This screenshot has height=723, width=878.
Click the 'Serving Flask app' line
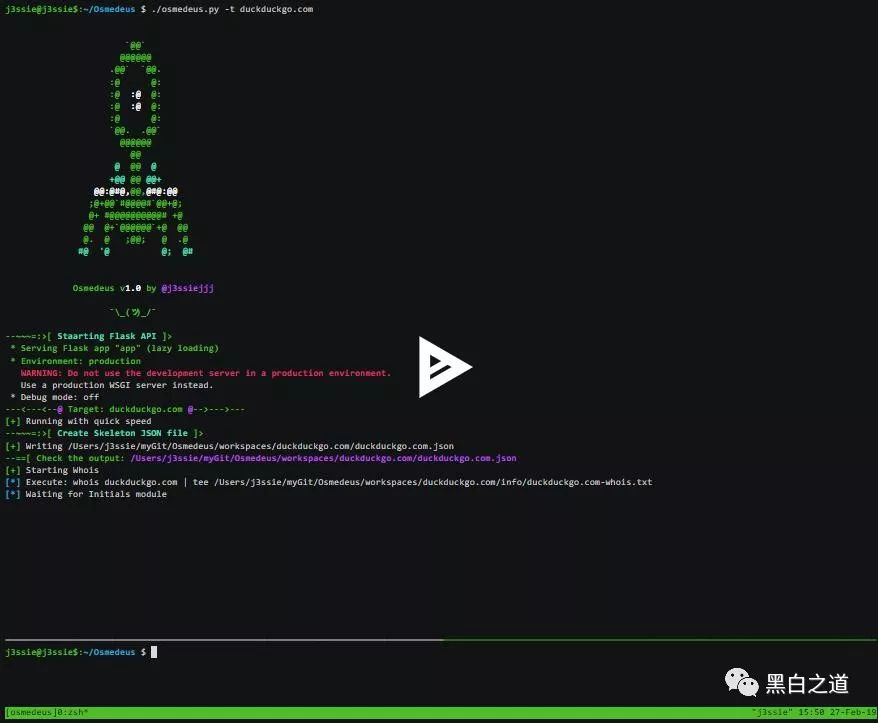(114, 348)
